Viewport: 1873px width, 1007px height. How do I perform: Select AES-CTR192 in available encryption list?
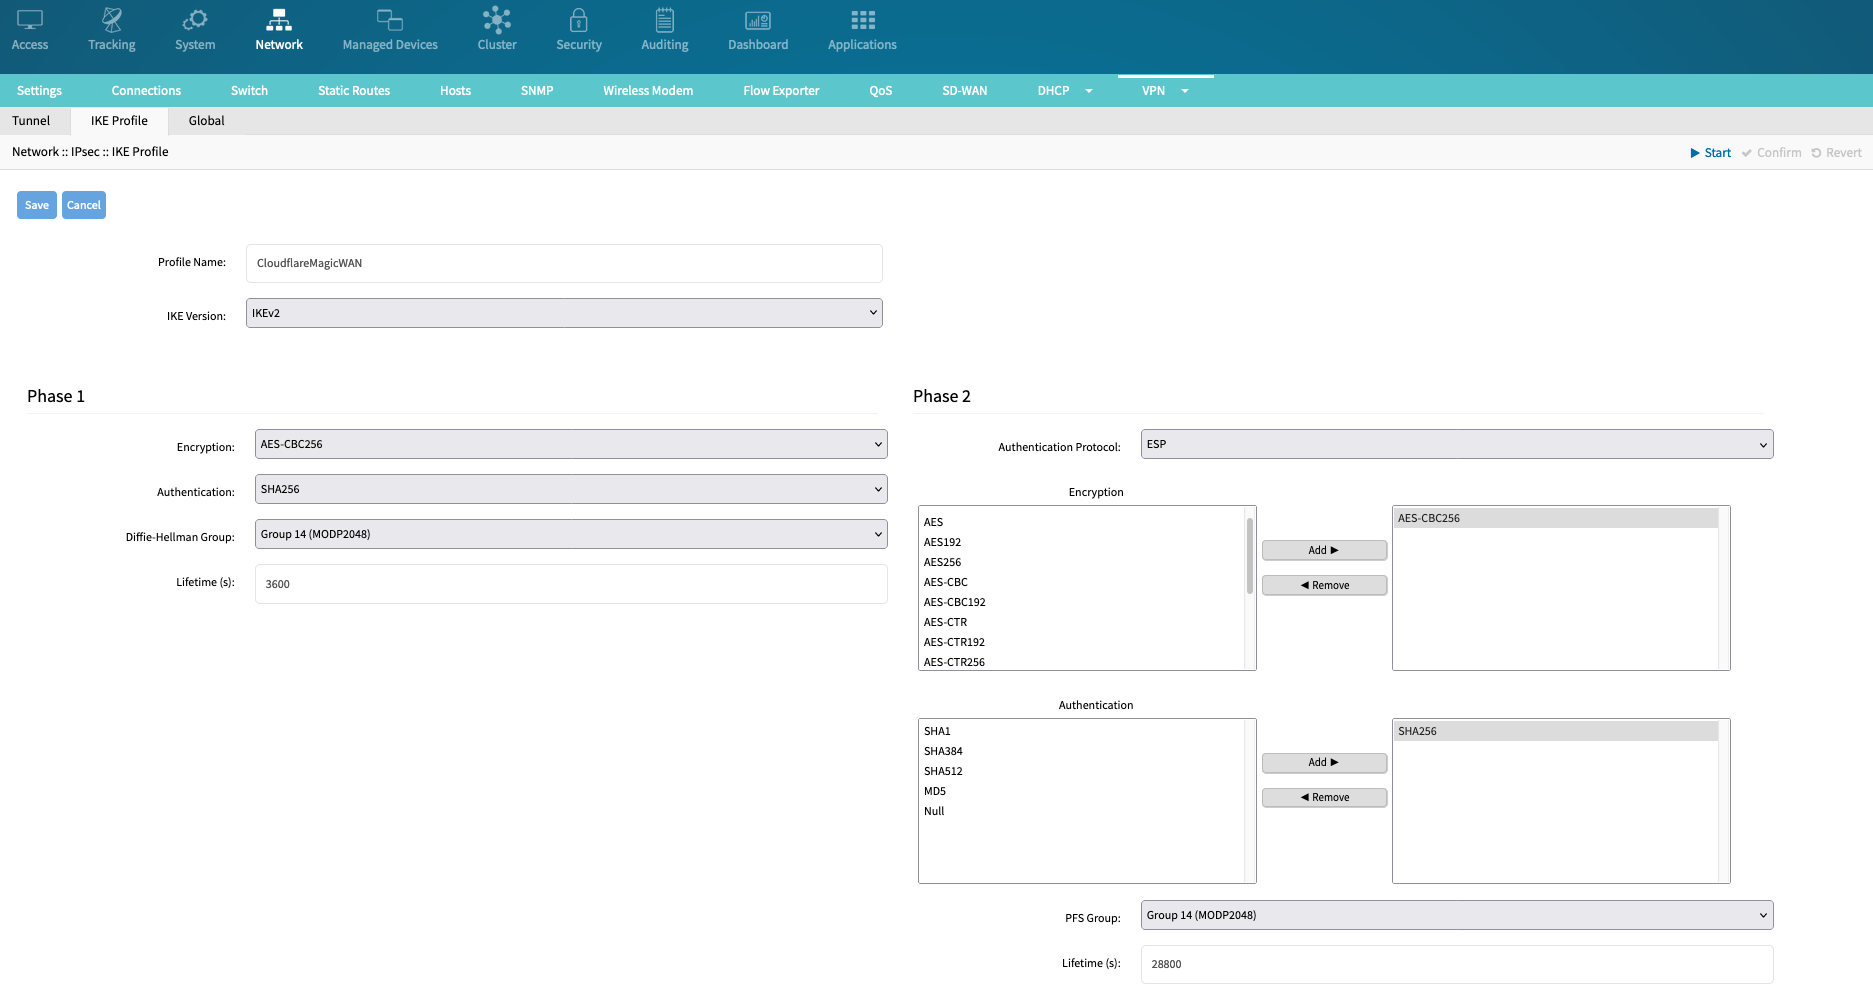pos(1081,642)
